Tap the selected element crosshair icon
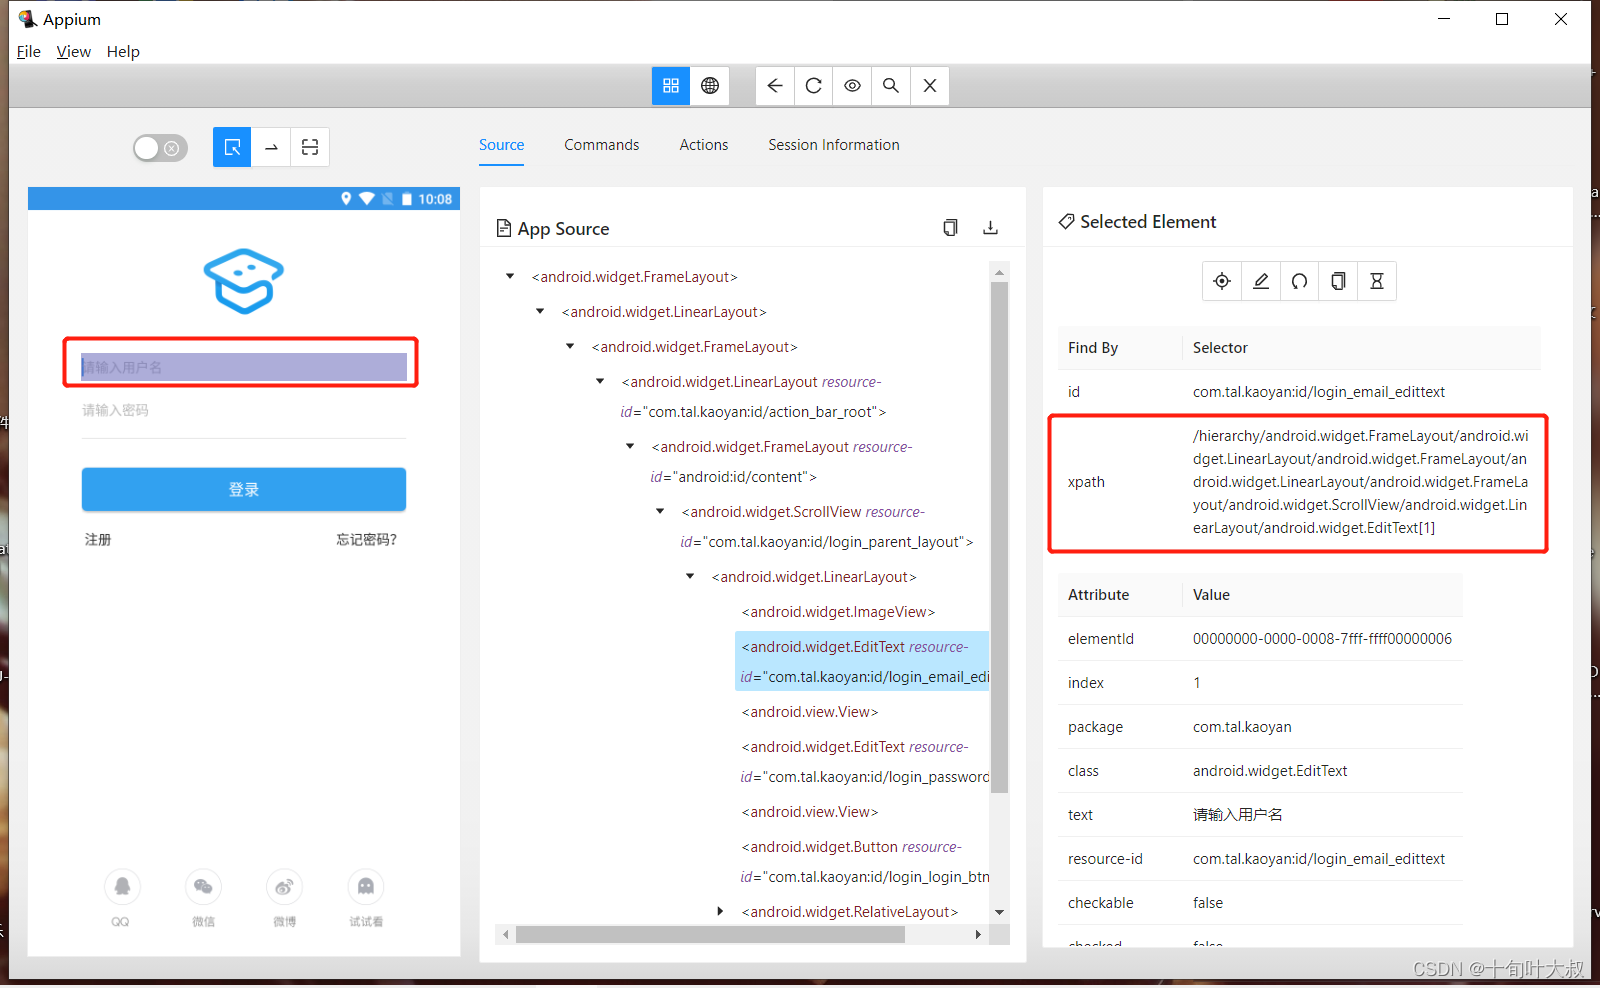 pyautogui.click(x=1222, y=281)
